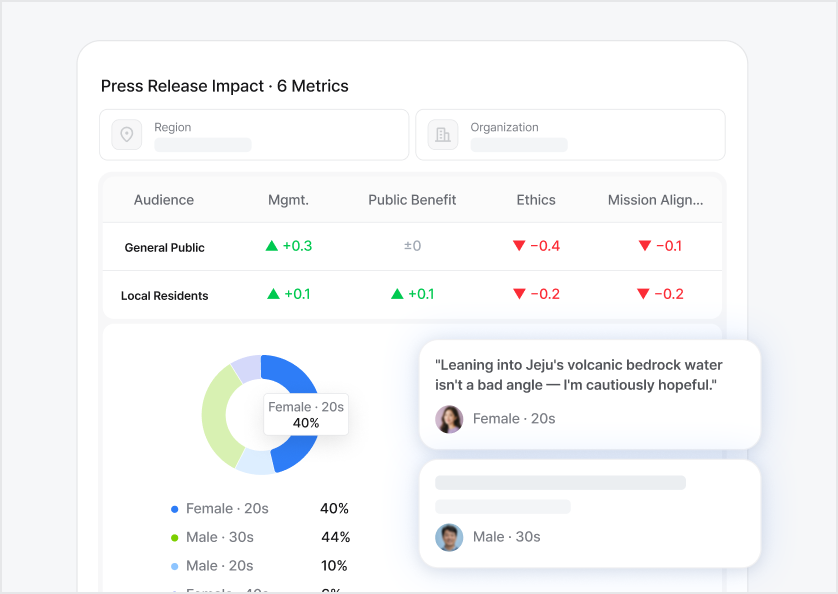The width and height of the screenshot is (838, 594).
Task: Click the red down arrow for Local Residents Ethics
Action: click(519, 294)
